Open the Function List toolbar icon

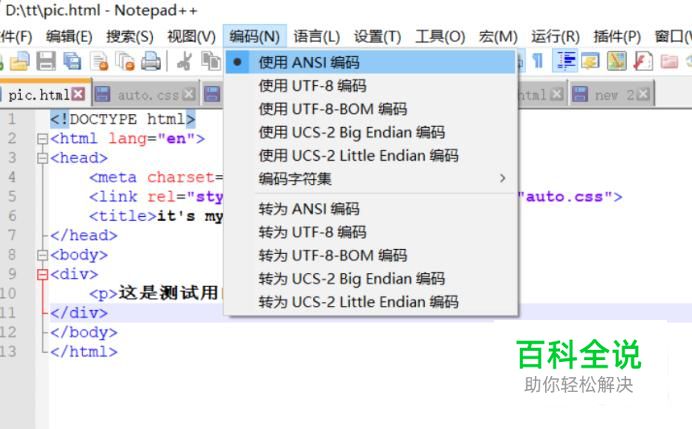tap(643, 61)
